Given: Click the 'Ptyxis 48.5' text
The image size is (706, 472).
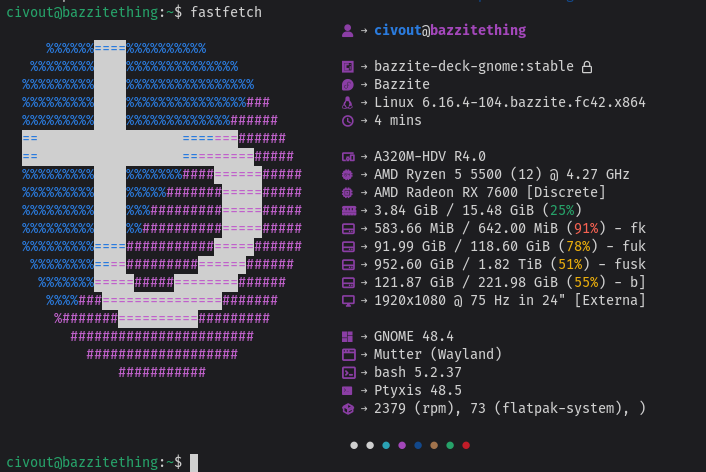Looking at the screenshot, I should 418,390.
